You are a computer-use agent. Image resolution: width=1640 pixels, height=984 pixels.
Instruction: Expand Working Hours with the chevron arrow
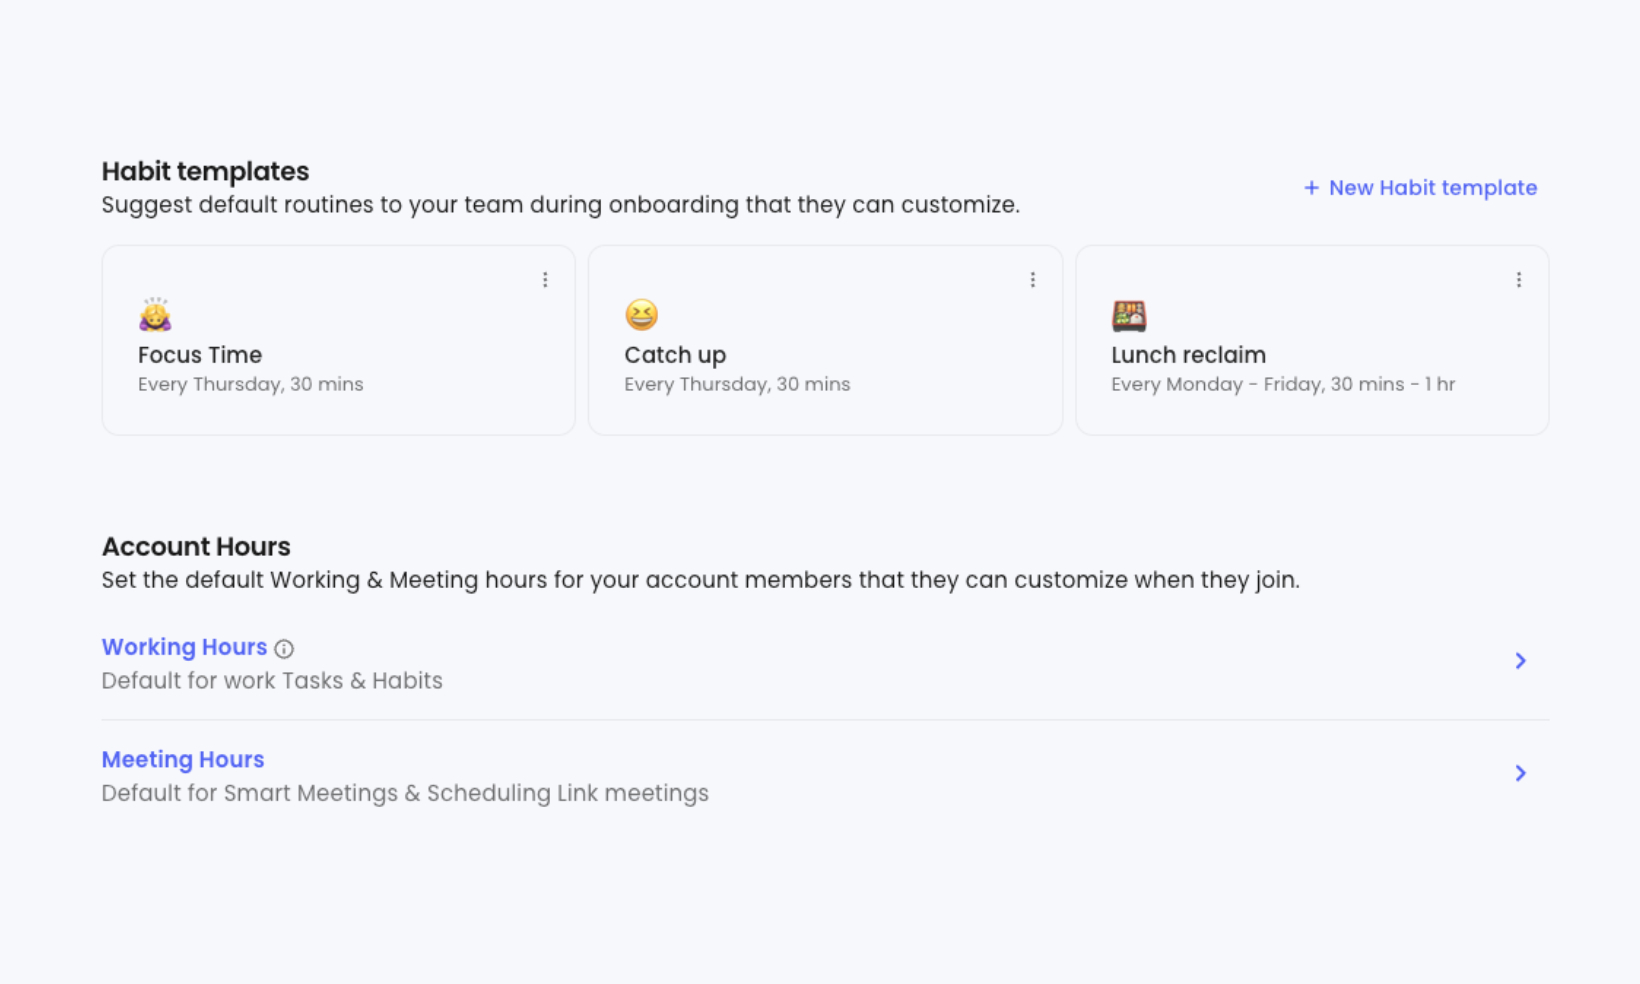coord(1520,661)
